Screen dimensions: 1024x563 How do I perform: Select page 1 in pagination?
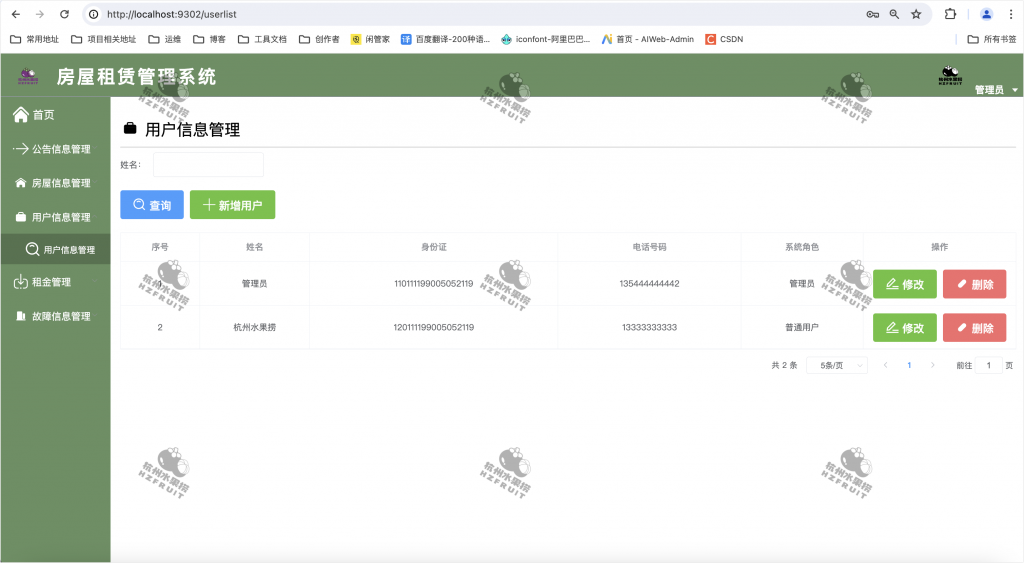(909, 365)
